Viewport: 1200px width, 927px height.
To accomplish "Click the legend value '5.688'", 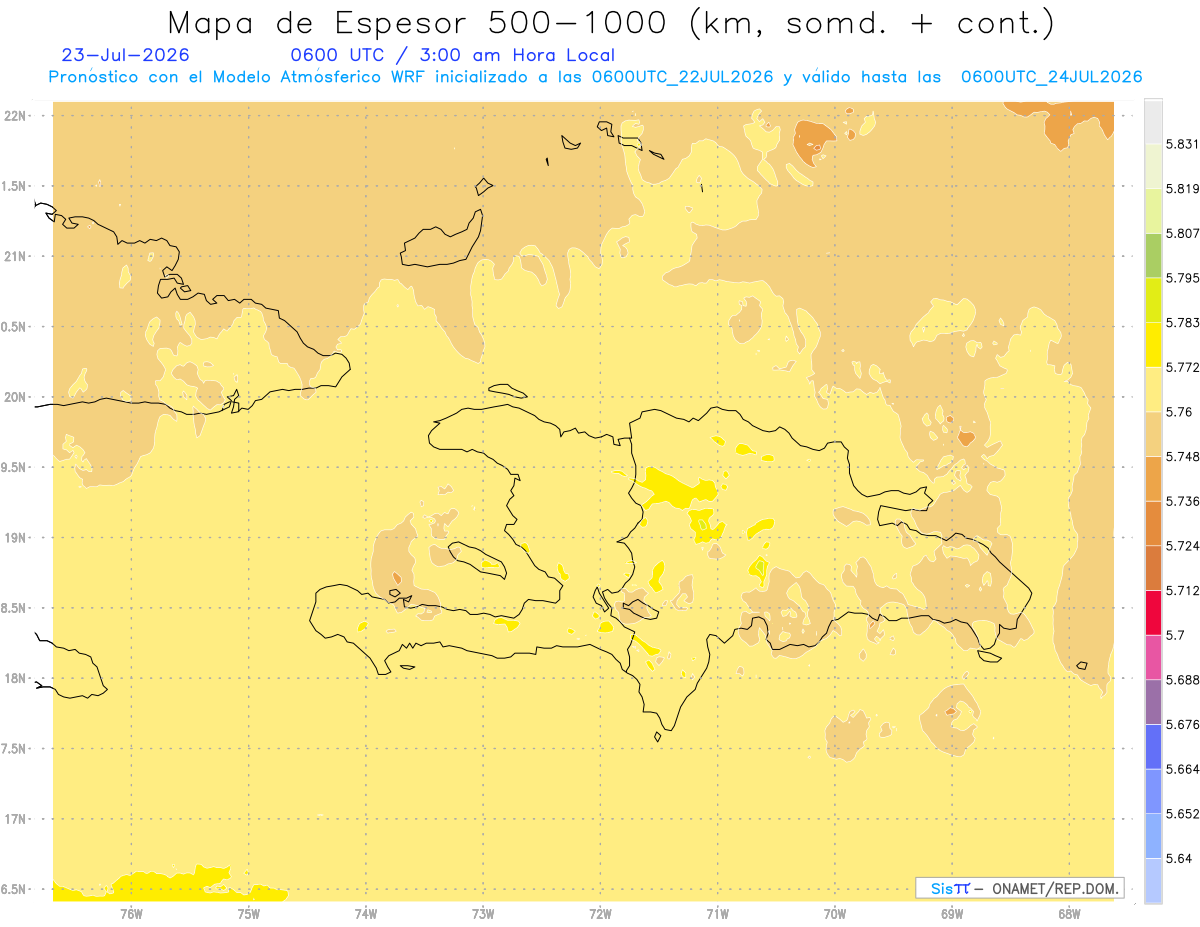I will click(1183, 680).
